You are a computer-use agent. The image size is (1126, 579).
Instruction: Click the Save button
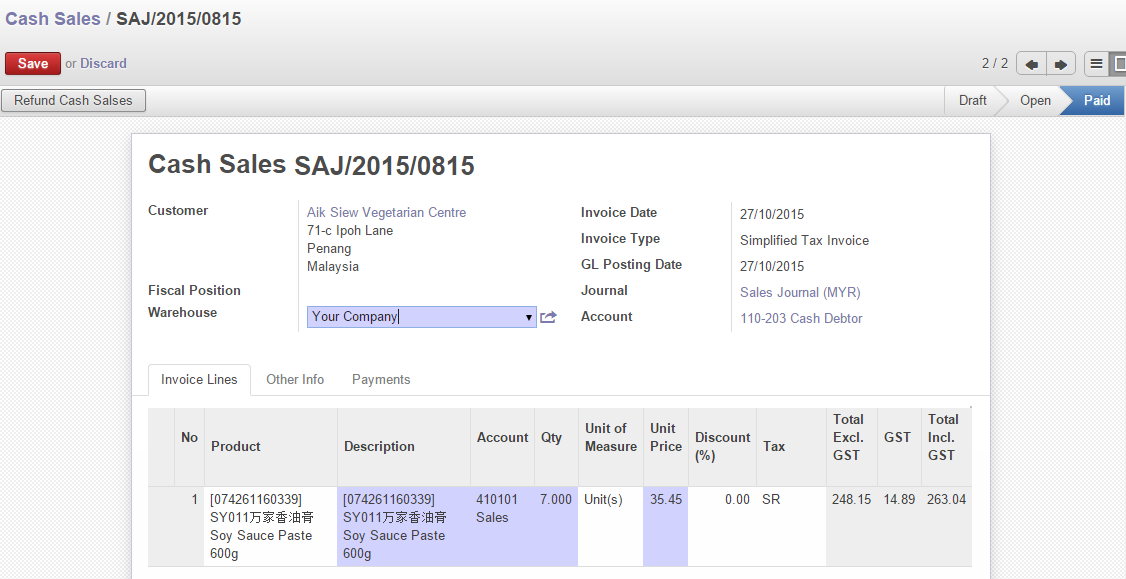[x=33, y=63]
